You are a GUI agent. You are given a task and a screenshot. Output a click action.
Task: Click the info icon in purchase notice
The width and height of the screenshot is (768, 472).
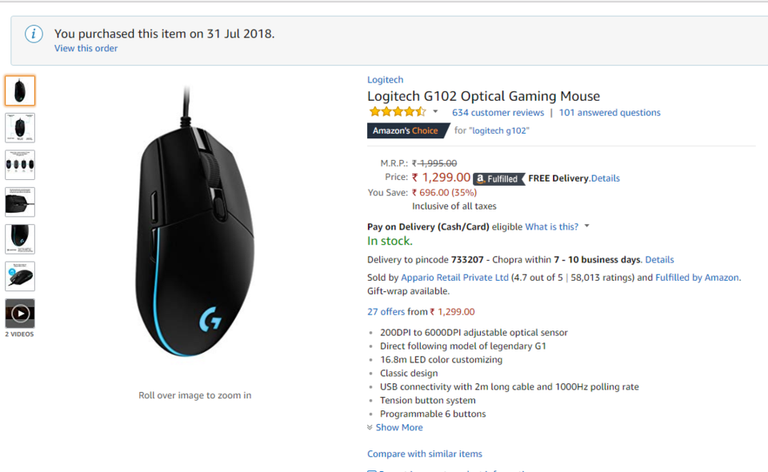pos(34,34)
